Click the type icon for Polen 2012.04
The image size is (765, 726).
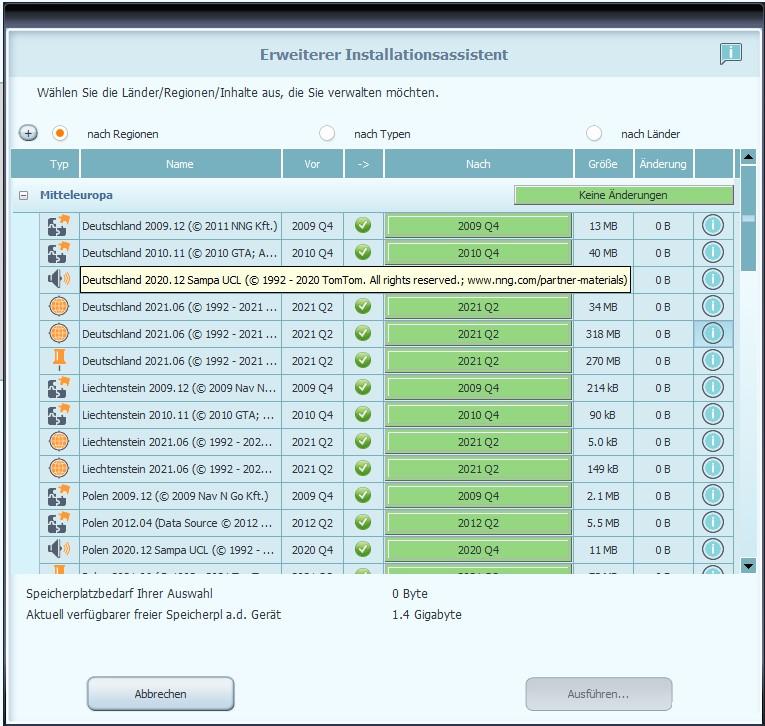[59, 523]
